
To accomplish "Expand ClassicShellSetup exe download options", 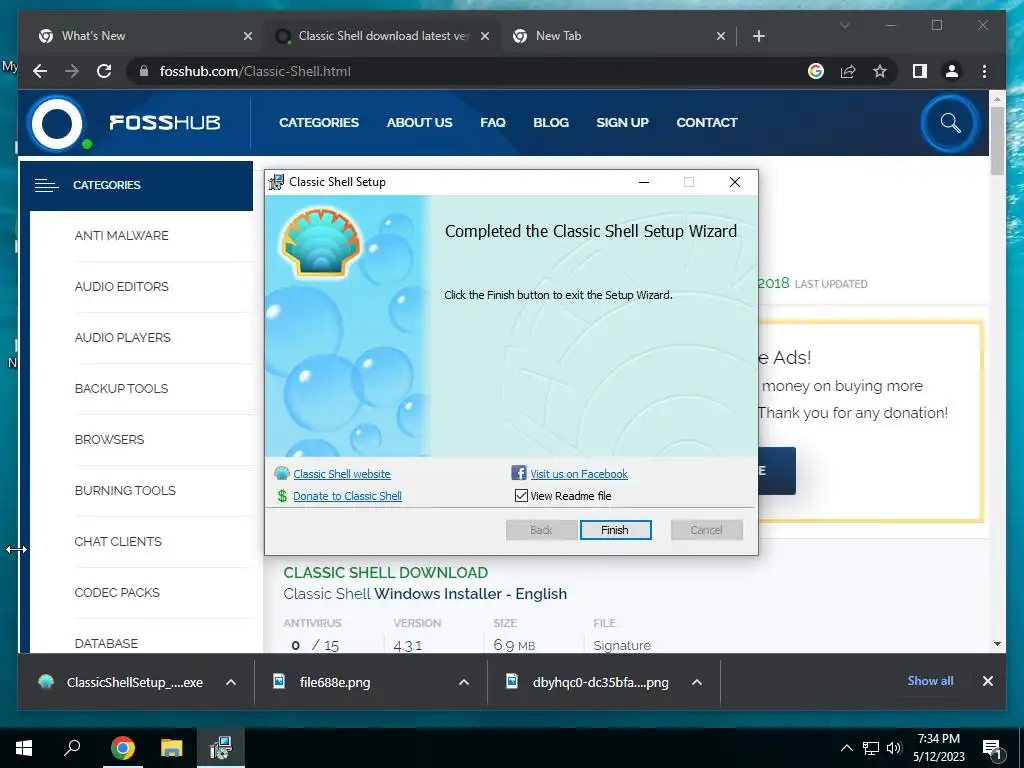I will [x=231, y=682].
